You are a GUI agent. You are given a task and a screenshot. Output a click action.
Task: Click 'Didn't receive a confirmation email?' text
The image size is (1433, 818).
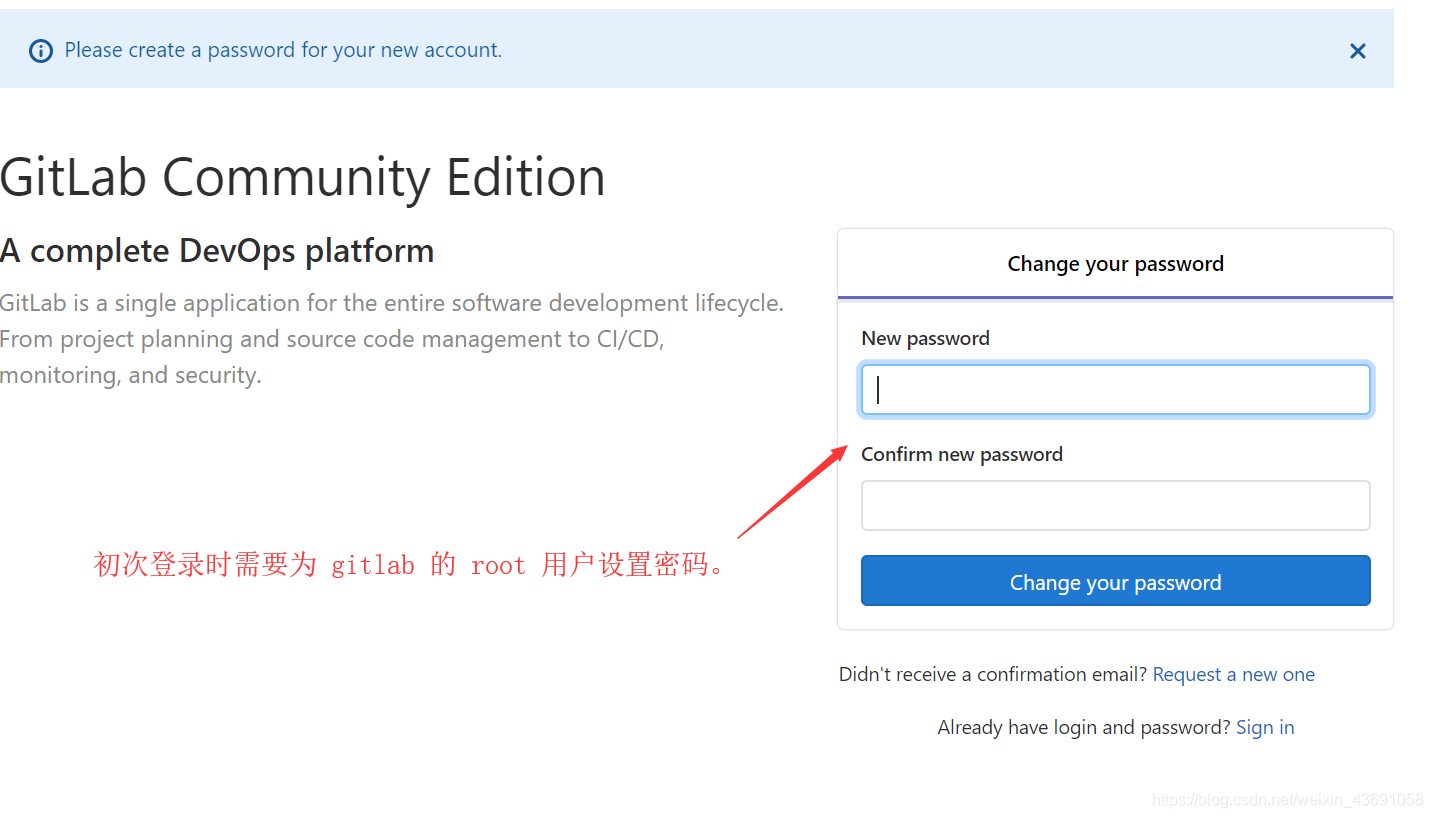[993, 675]
